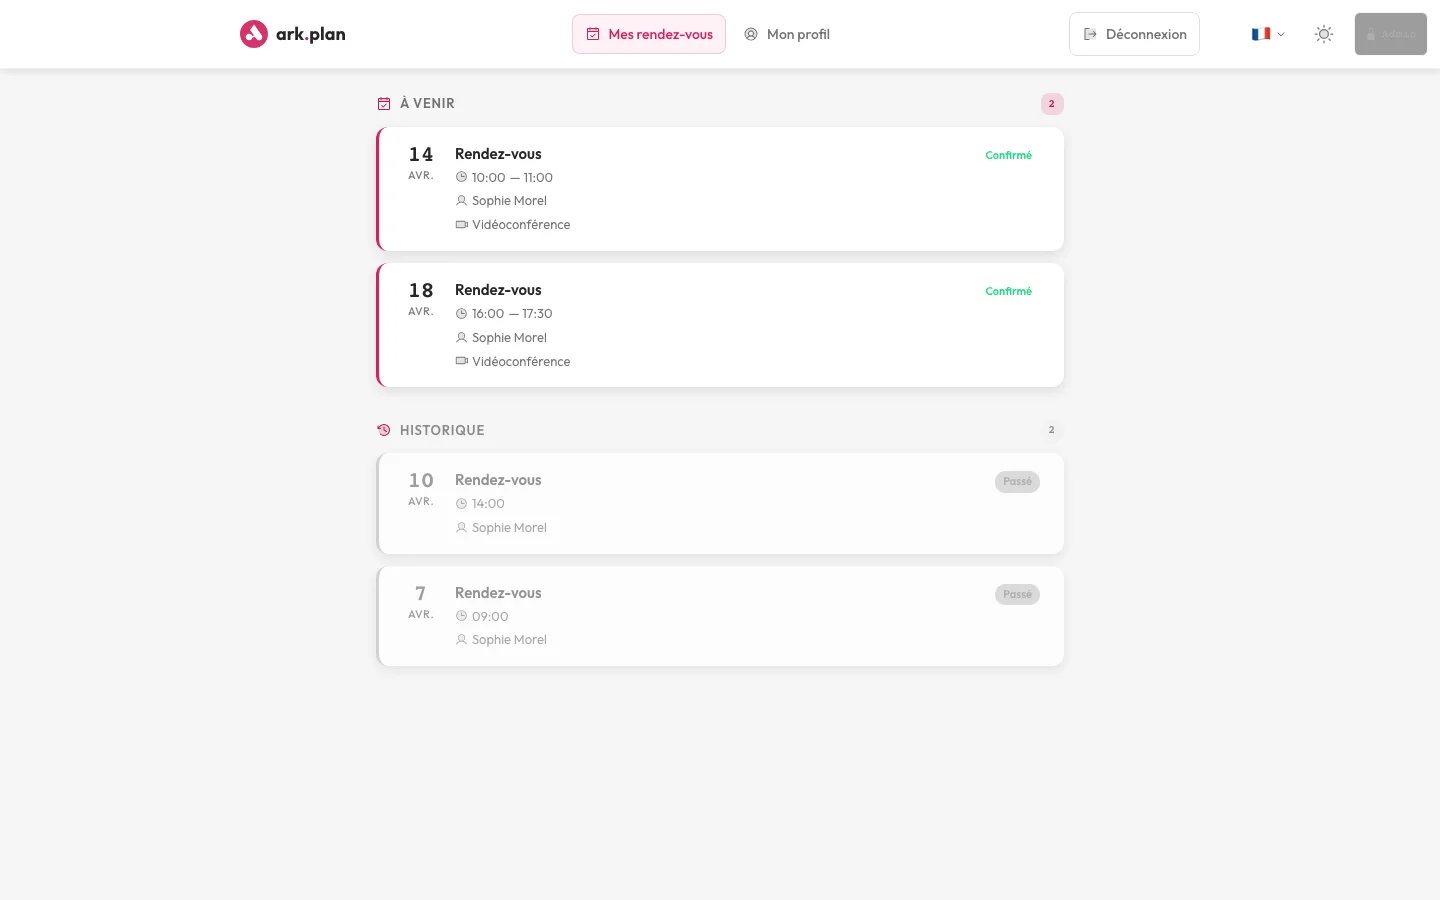Click the video camera icon on April 14 appointment
1440x900 pixels.
tap(461, 225)
